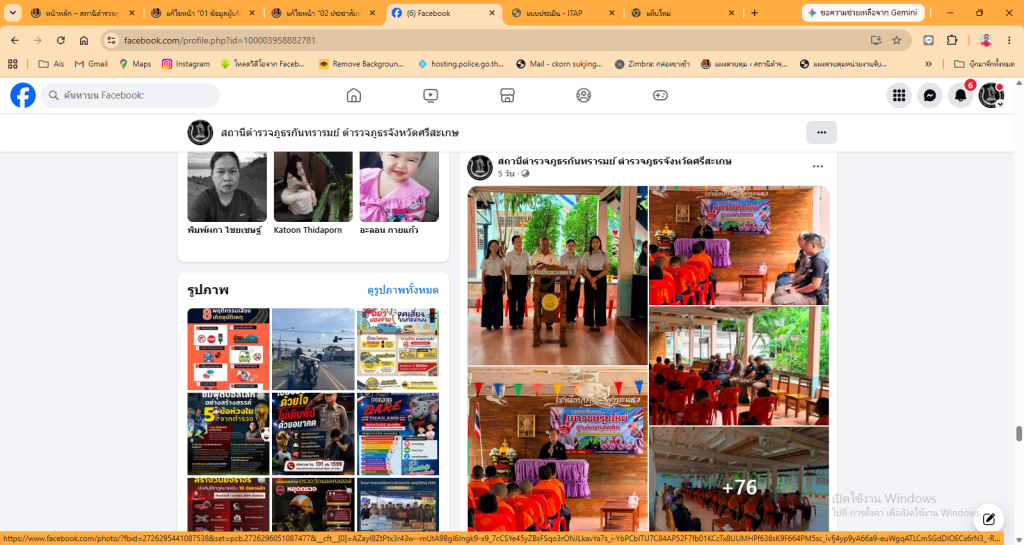Open friend name อะลอน กายแก้ว
The width and height of the screenshot is (1024, 545).
click(x=389, y=230)
